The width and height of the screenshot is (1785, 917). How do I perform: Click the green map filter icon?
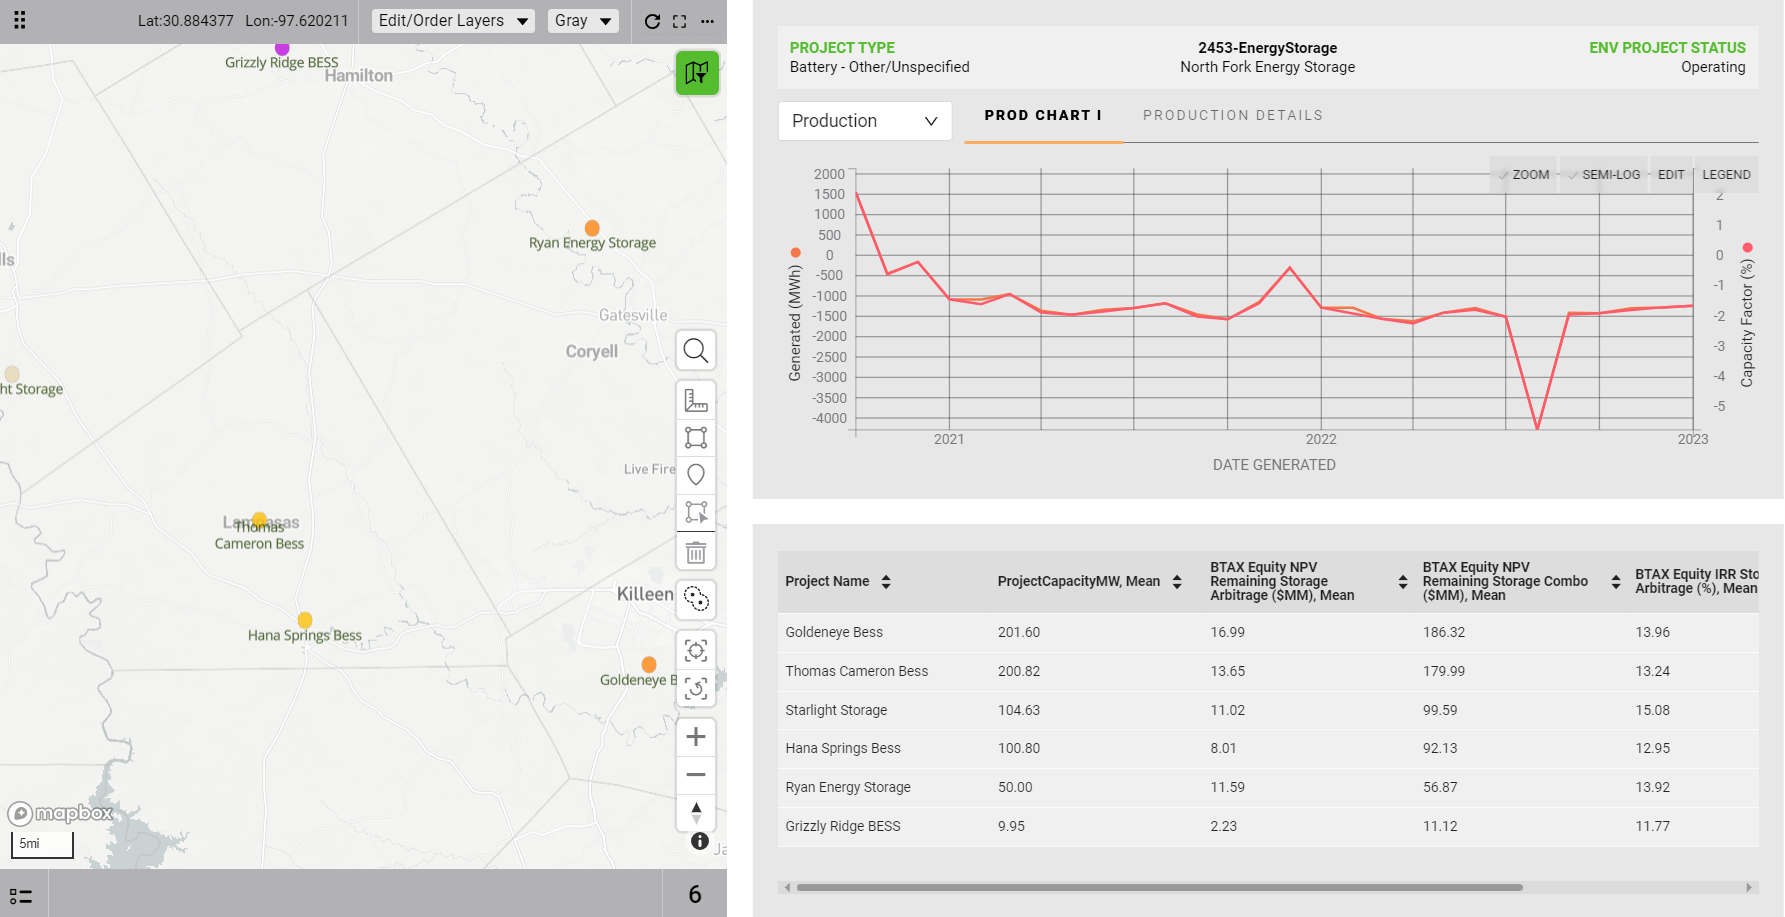(697, 73)
